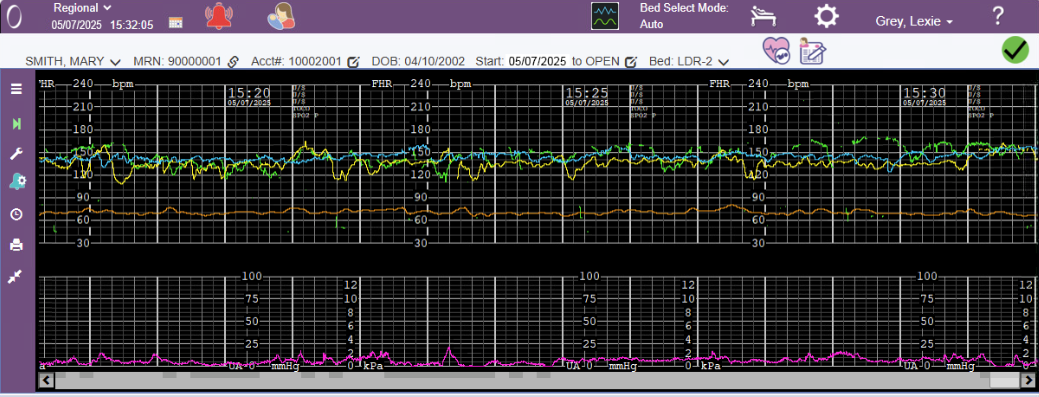Click the MRN link icon

pyautogui.click(x=233, y=62)
